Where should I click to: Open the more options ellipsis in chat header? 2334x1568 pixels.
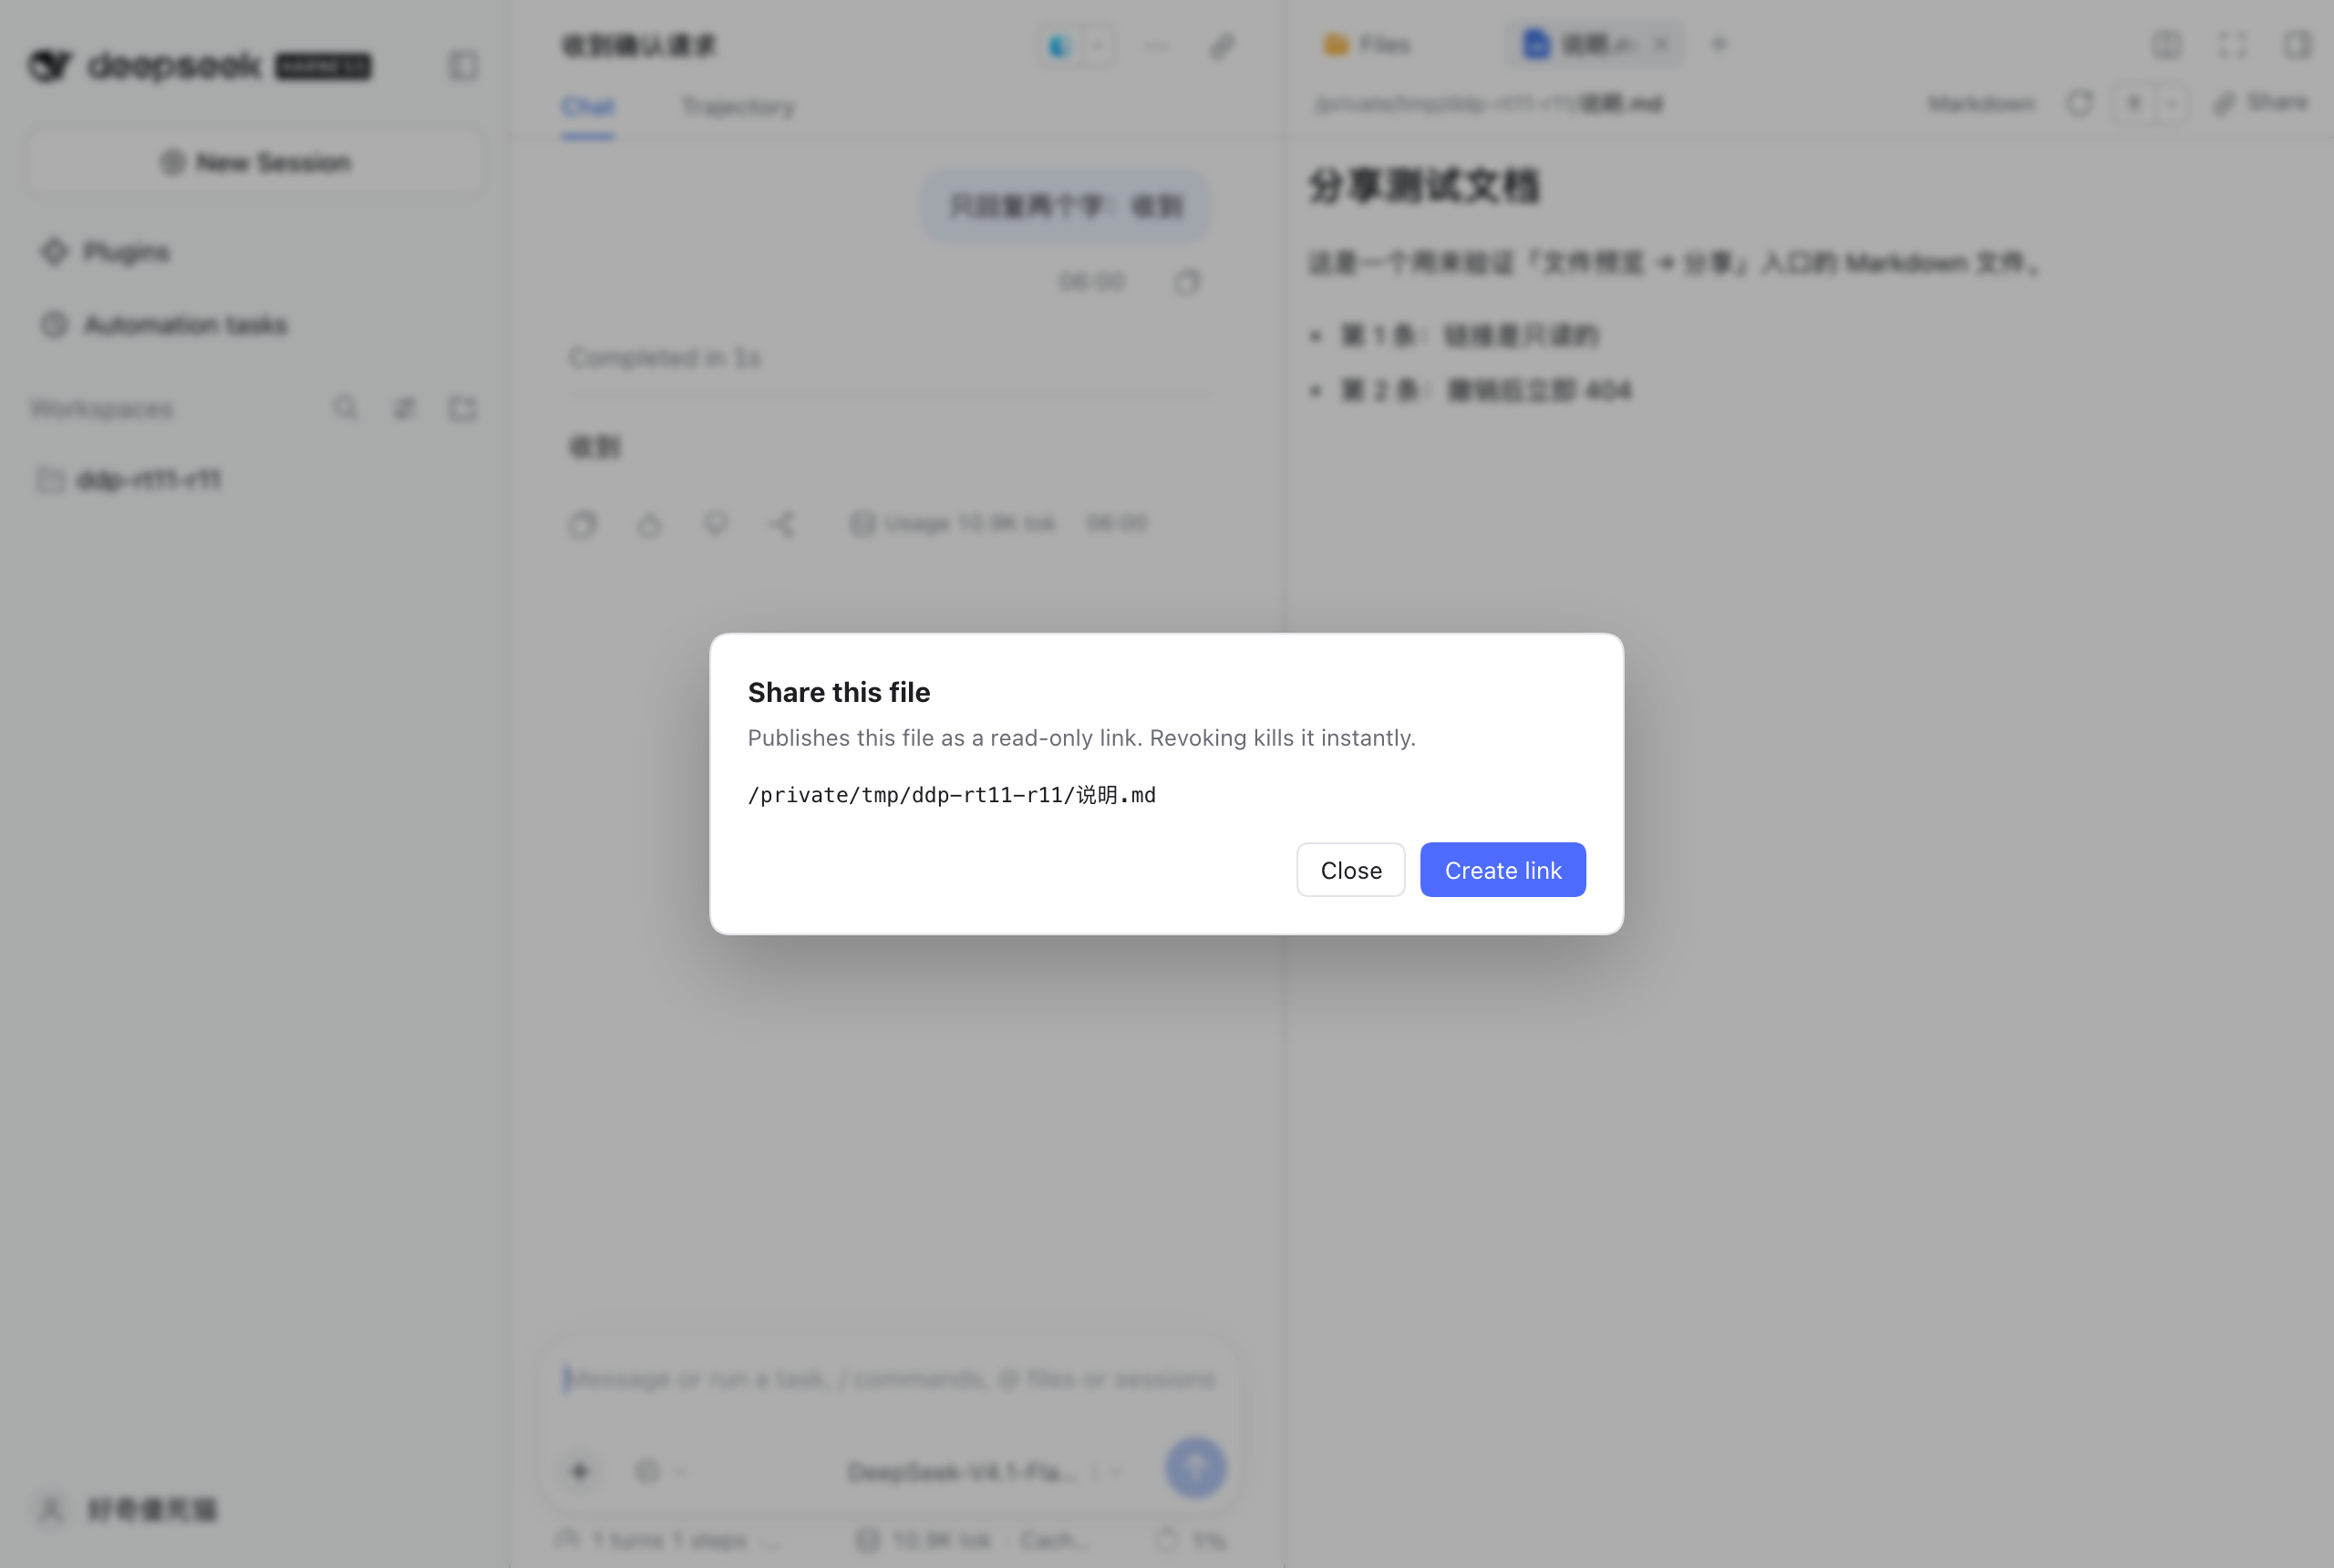tap(1156, 46)
